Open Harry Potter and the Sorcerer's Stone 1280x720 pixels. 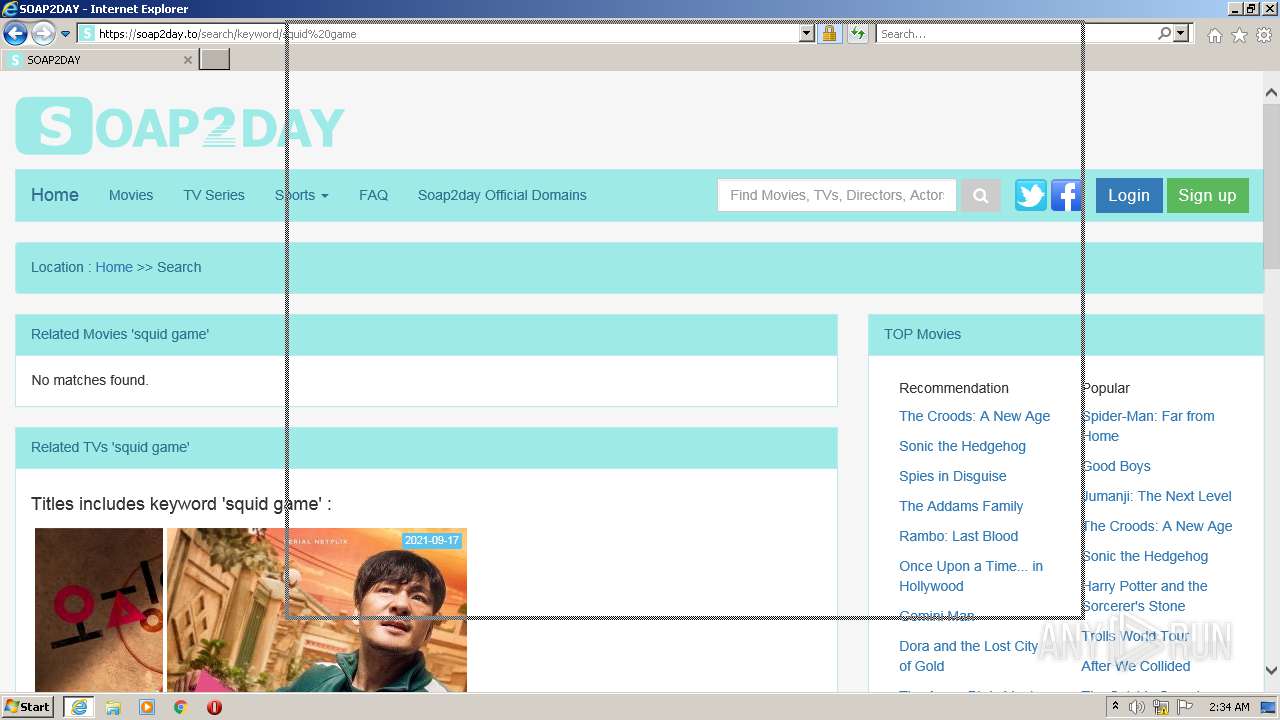coord(1144,596)
